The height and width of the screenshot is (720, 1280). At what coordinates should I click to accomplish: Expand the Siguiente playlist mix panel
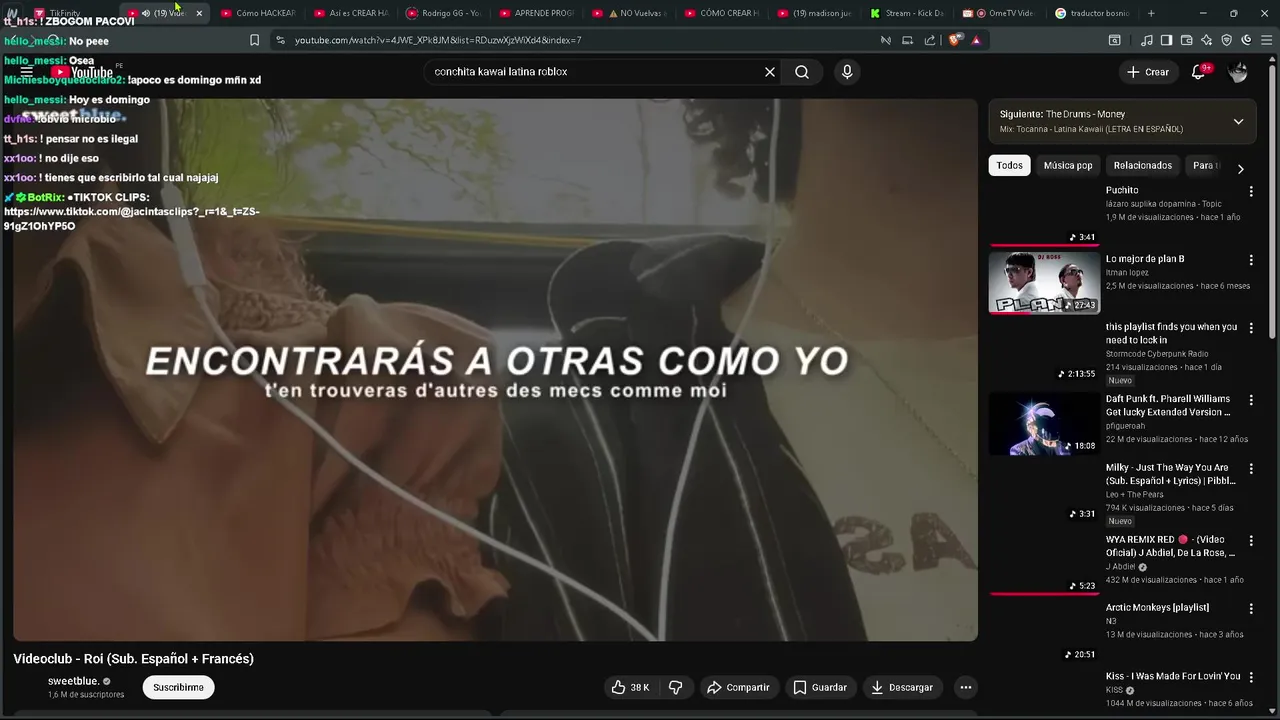(x=1238, y=121)
